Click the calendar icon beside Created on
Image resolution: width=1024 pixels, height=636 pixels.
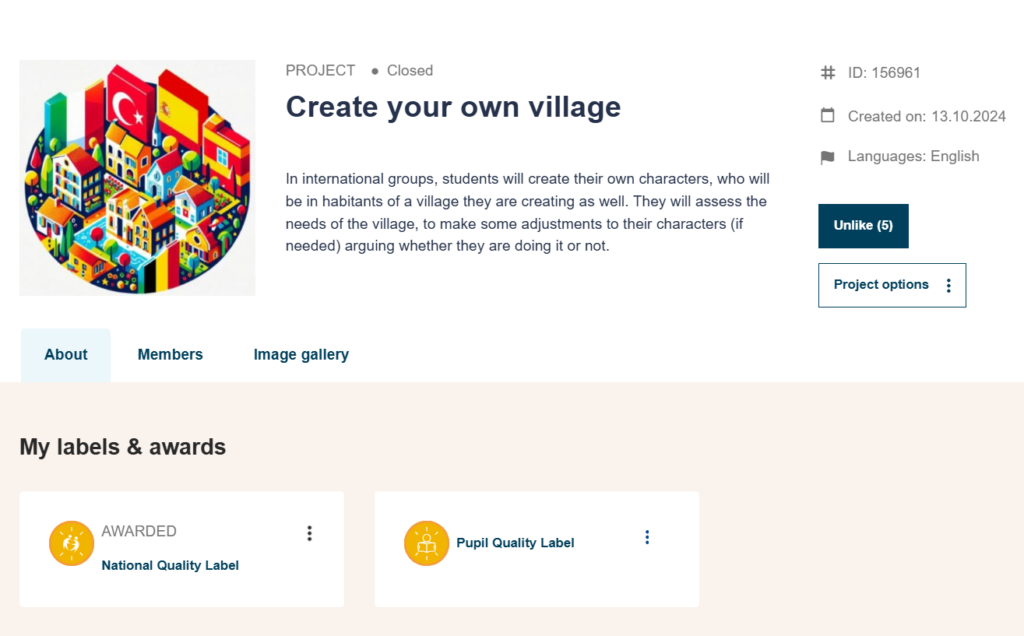[x=827, y=116]
